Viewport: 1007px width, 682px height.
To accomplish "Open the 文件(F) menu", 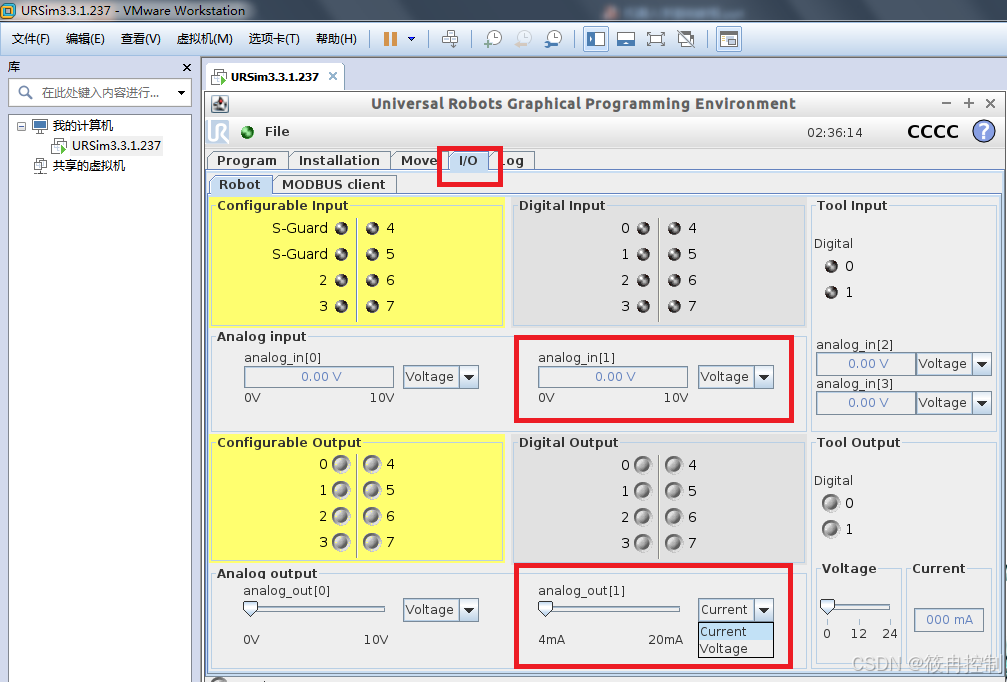I will (x=30, y=39).
